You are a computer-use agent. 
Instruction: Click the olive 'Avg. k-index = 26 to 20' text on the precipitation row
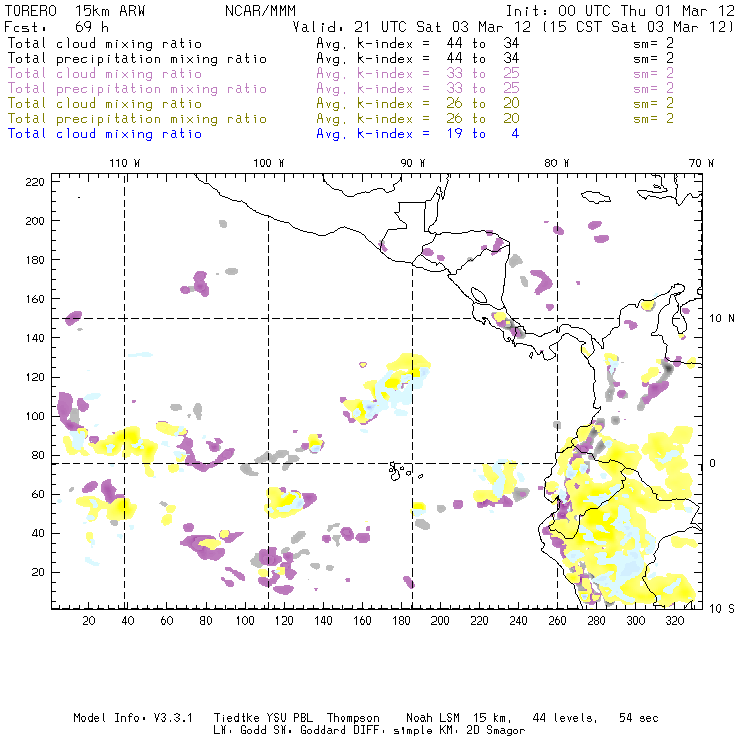(x=418, y=118)
